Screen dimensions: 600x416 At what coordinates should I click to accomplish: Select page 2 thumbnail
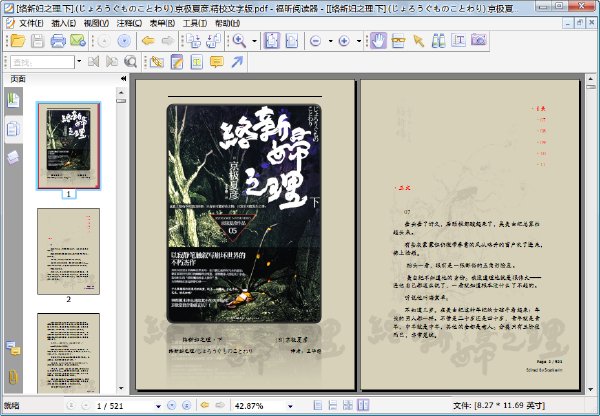pos(68,251)
